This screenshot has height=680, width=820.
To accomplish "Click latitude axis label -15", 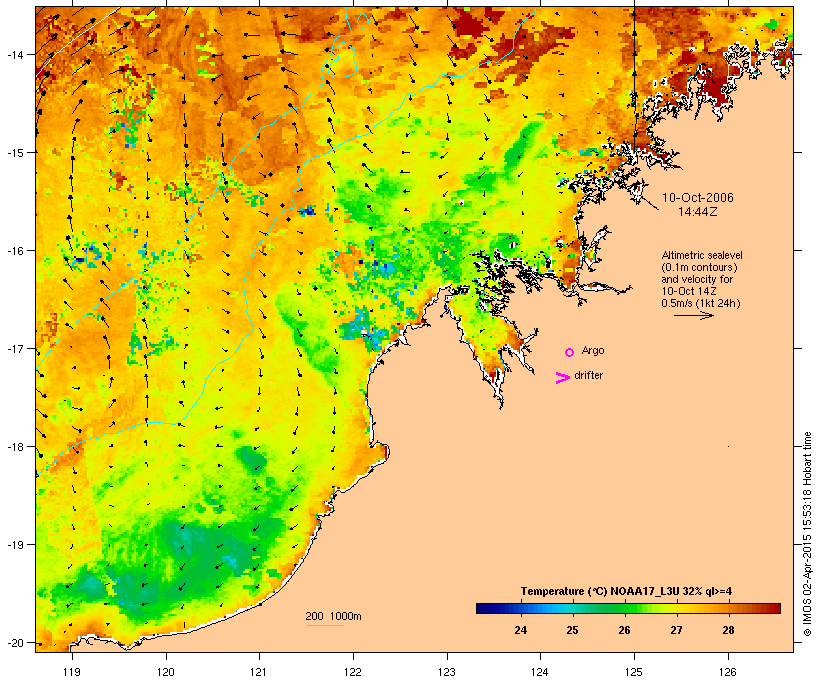I will [14, 153].
